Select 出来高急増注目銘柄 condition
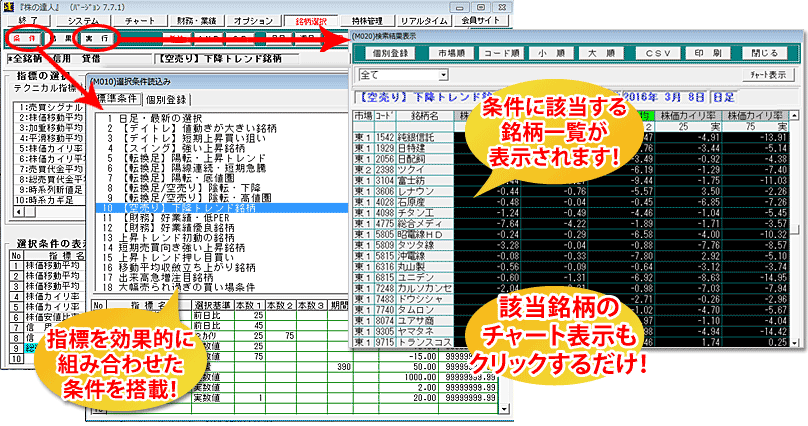This screenshot has height=426, width=808. [x=222, y=278]
